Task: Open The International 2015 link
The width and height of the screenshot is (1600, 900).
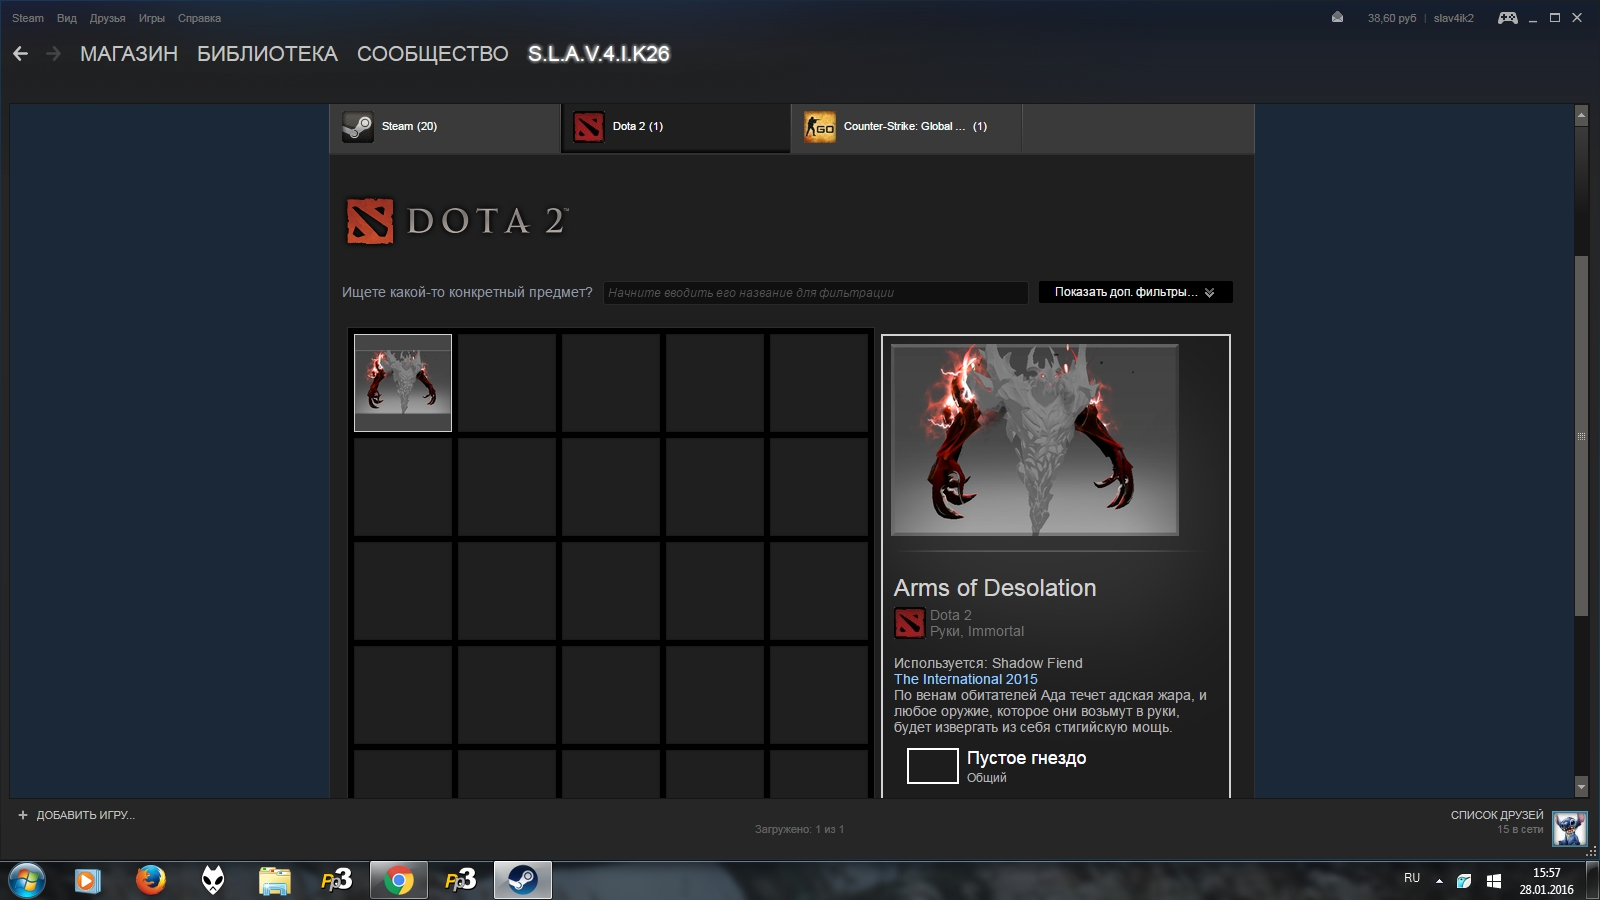Action: (x=966, y=679)
